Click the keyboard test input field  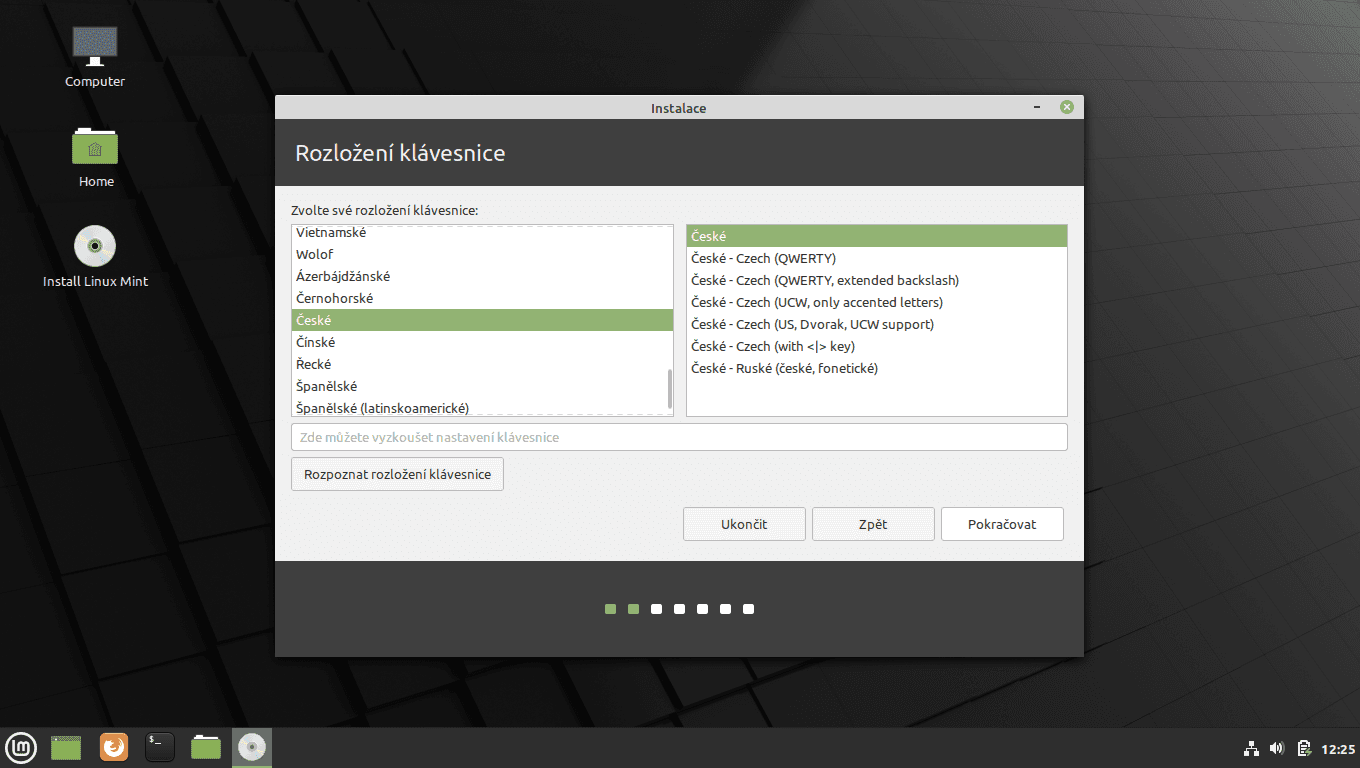pyautogui.click(x=678, y=436)
